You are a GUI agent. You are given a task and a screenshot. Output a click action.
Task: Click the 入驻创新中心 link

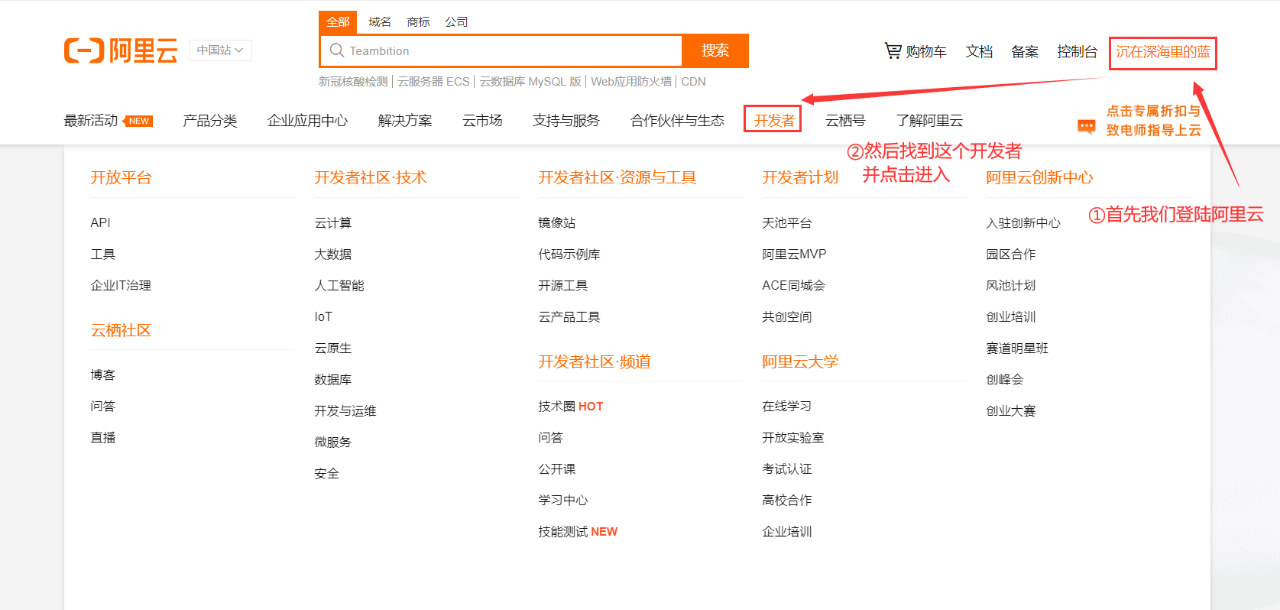tap(1023, 223)
